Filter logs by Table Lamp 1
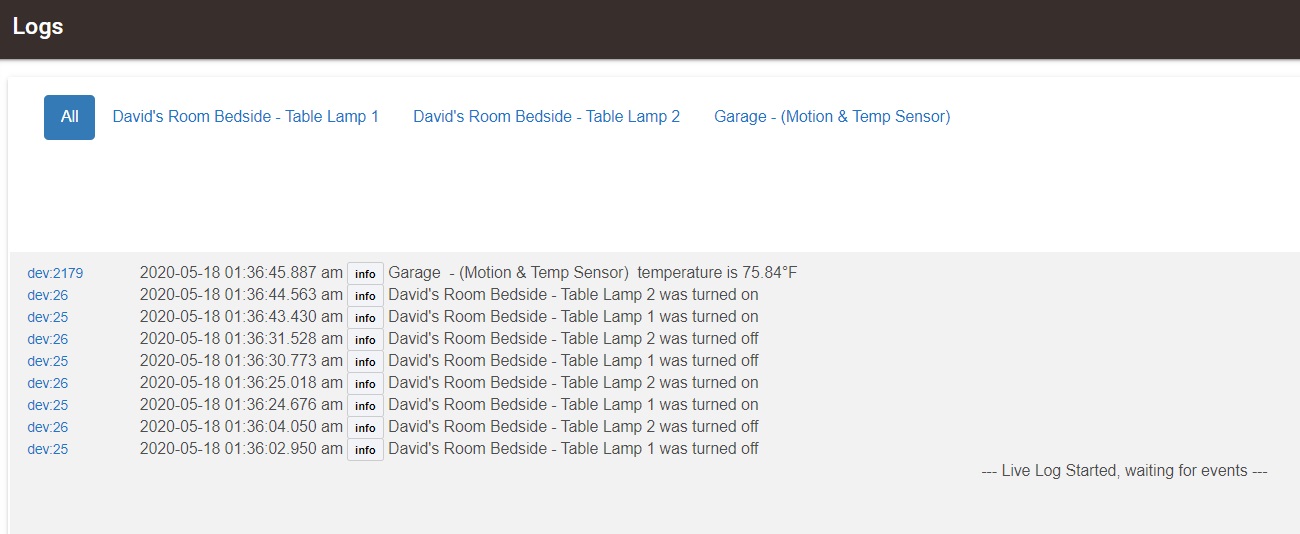Viewport: 1300px width, 534px height. [246, 117]
